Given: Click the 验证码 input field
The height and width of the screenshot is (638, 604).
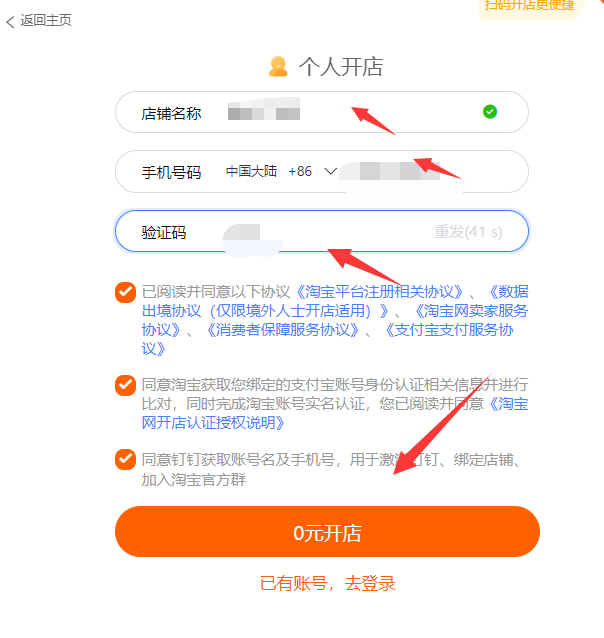Looking at the screenshot, I should click(x=322, y=231).
